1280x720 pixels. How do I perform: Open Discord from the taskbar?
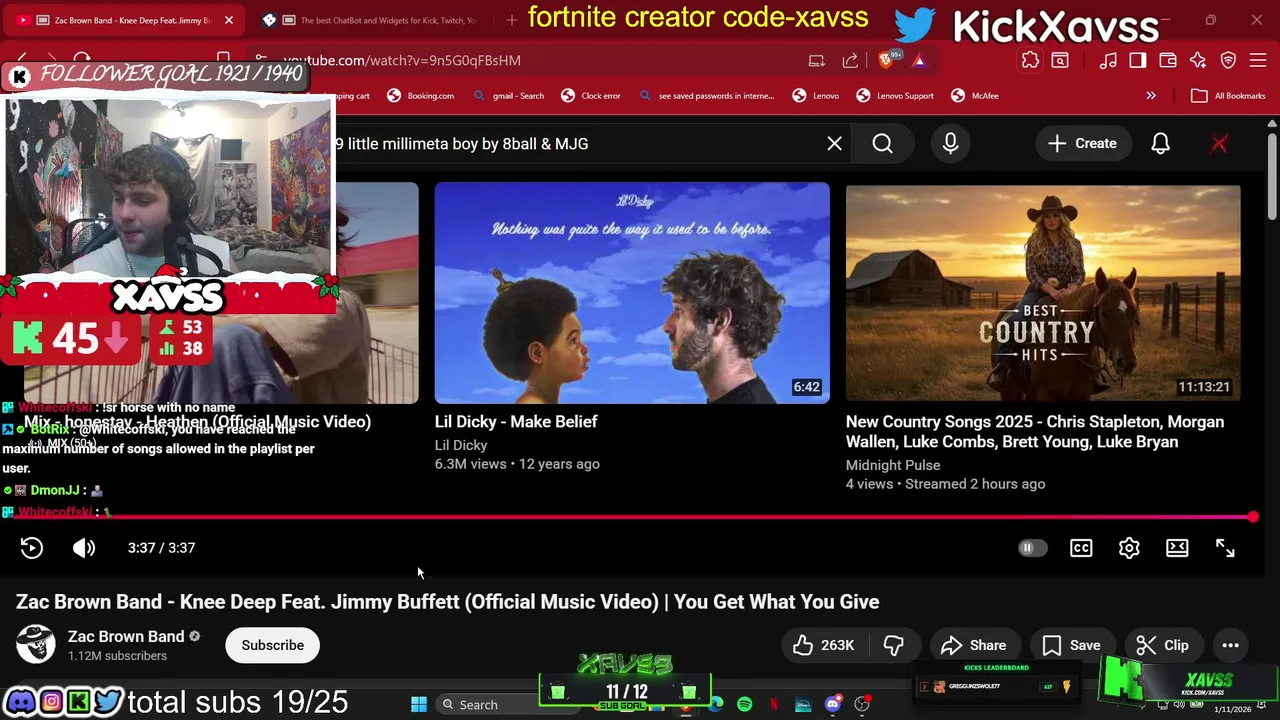pos(832,705)
